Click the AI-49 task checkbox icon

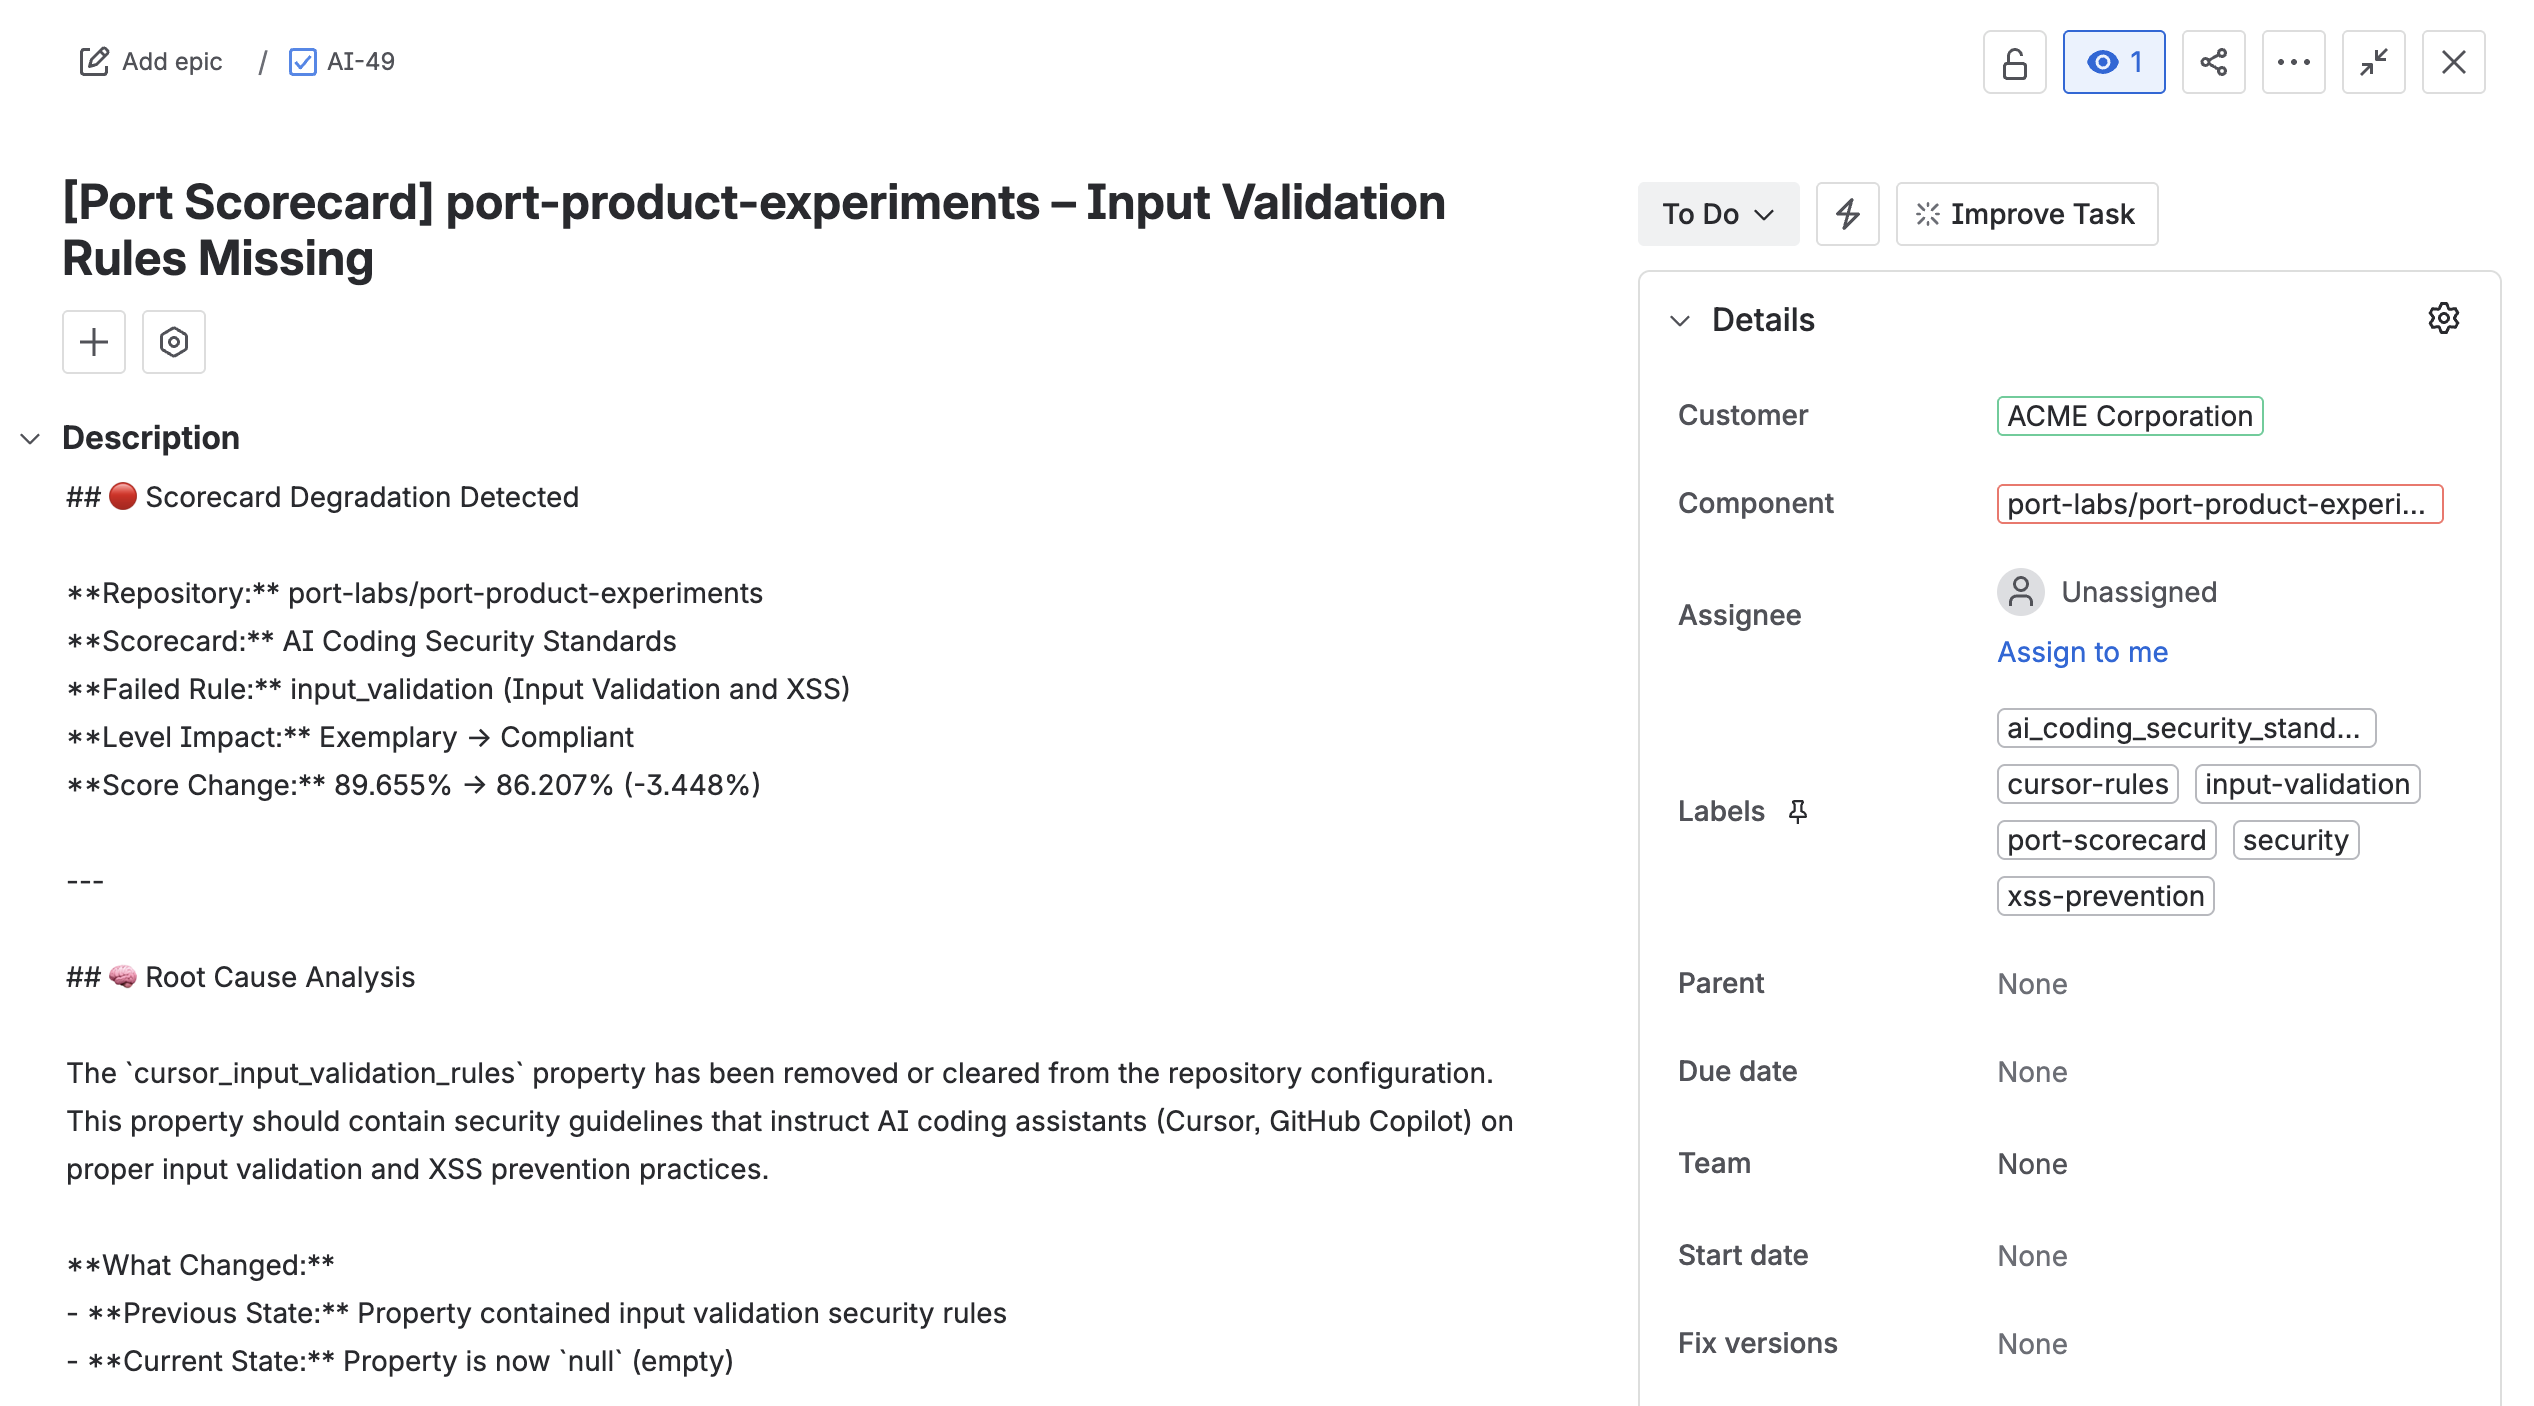(x=302, y=62)
